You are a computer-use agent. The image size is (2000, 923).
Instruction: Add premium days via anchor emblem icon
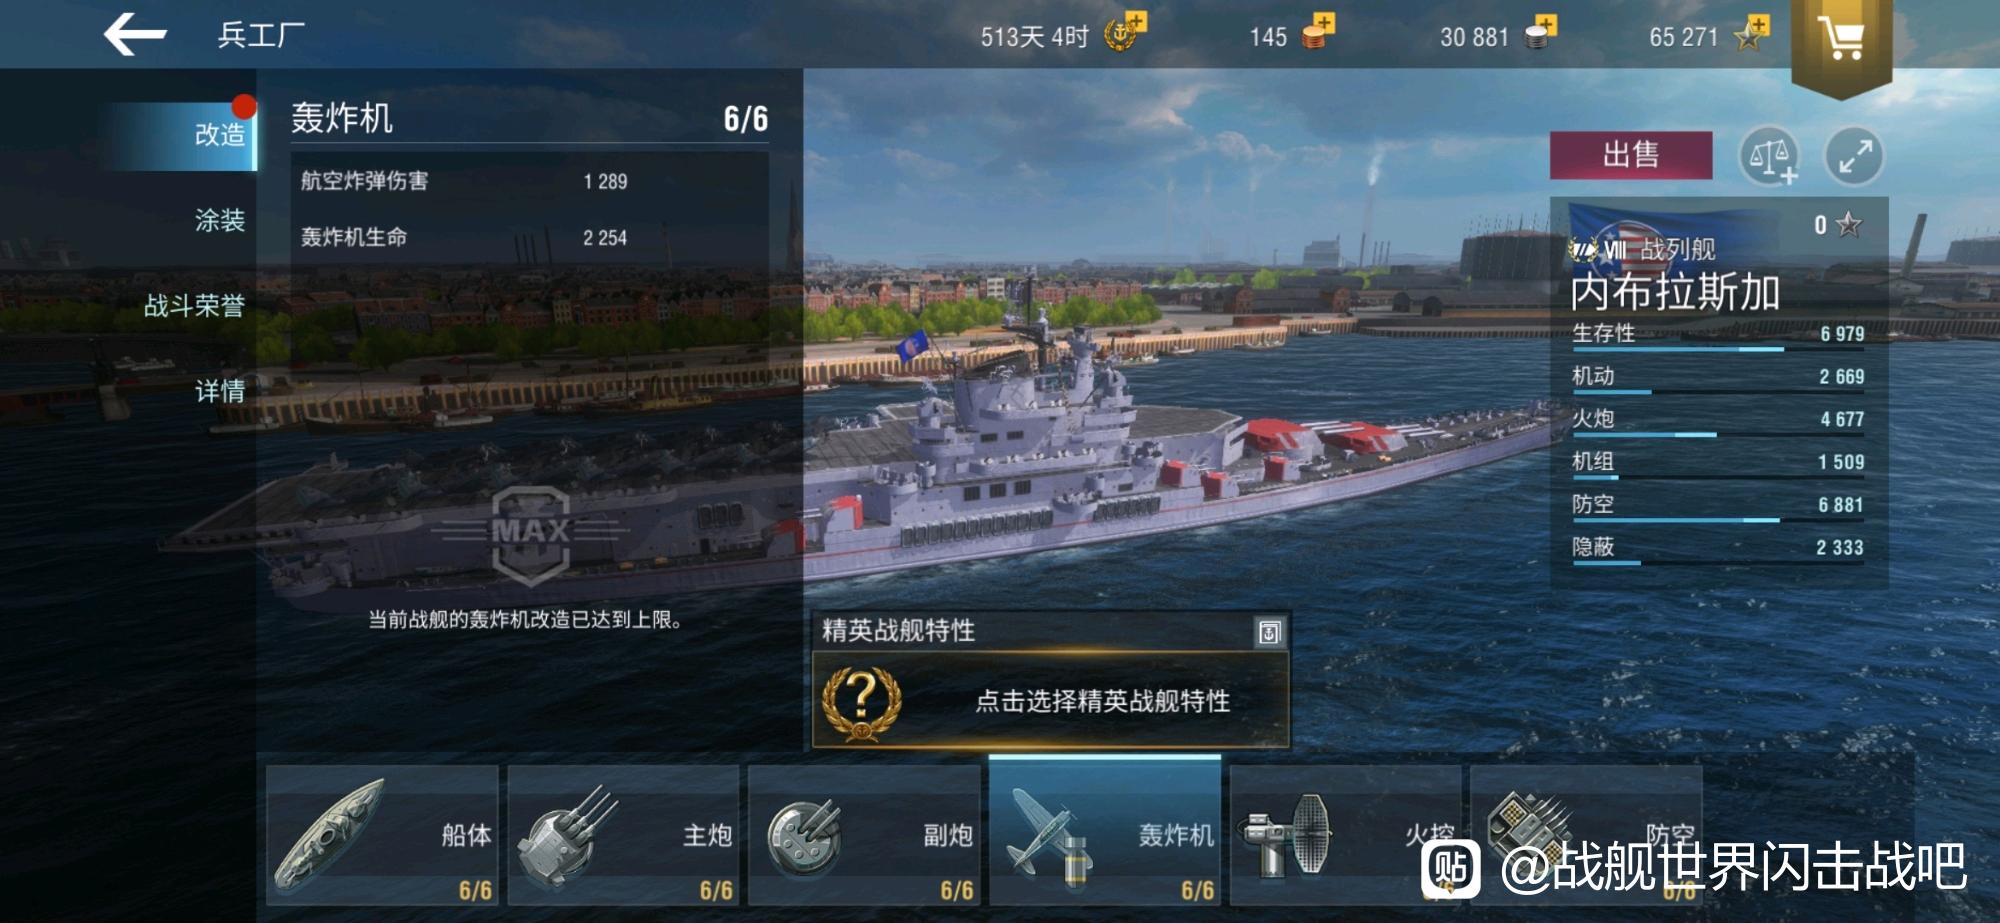tap(1124, 33)
